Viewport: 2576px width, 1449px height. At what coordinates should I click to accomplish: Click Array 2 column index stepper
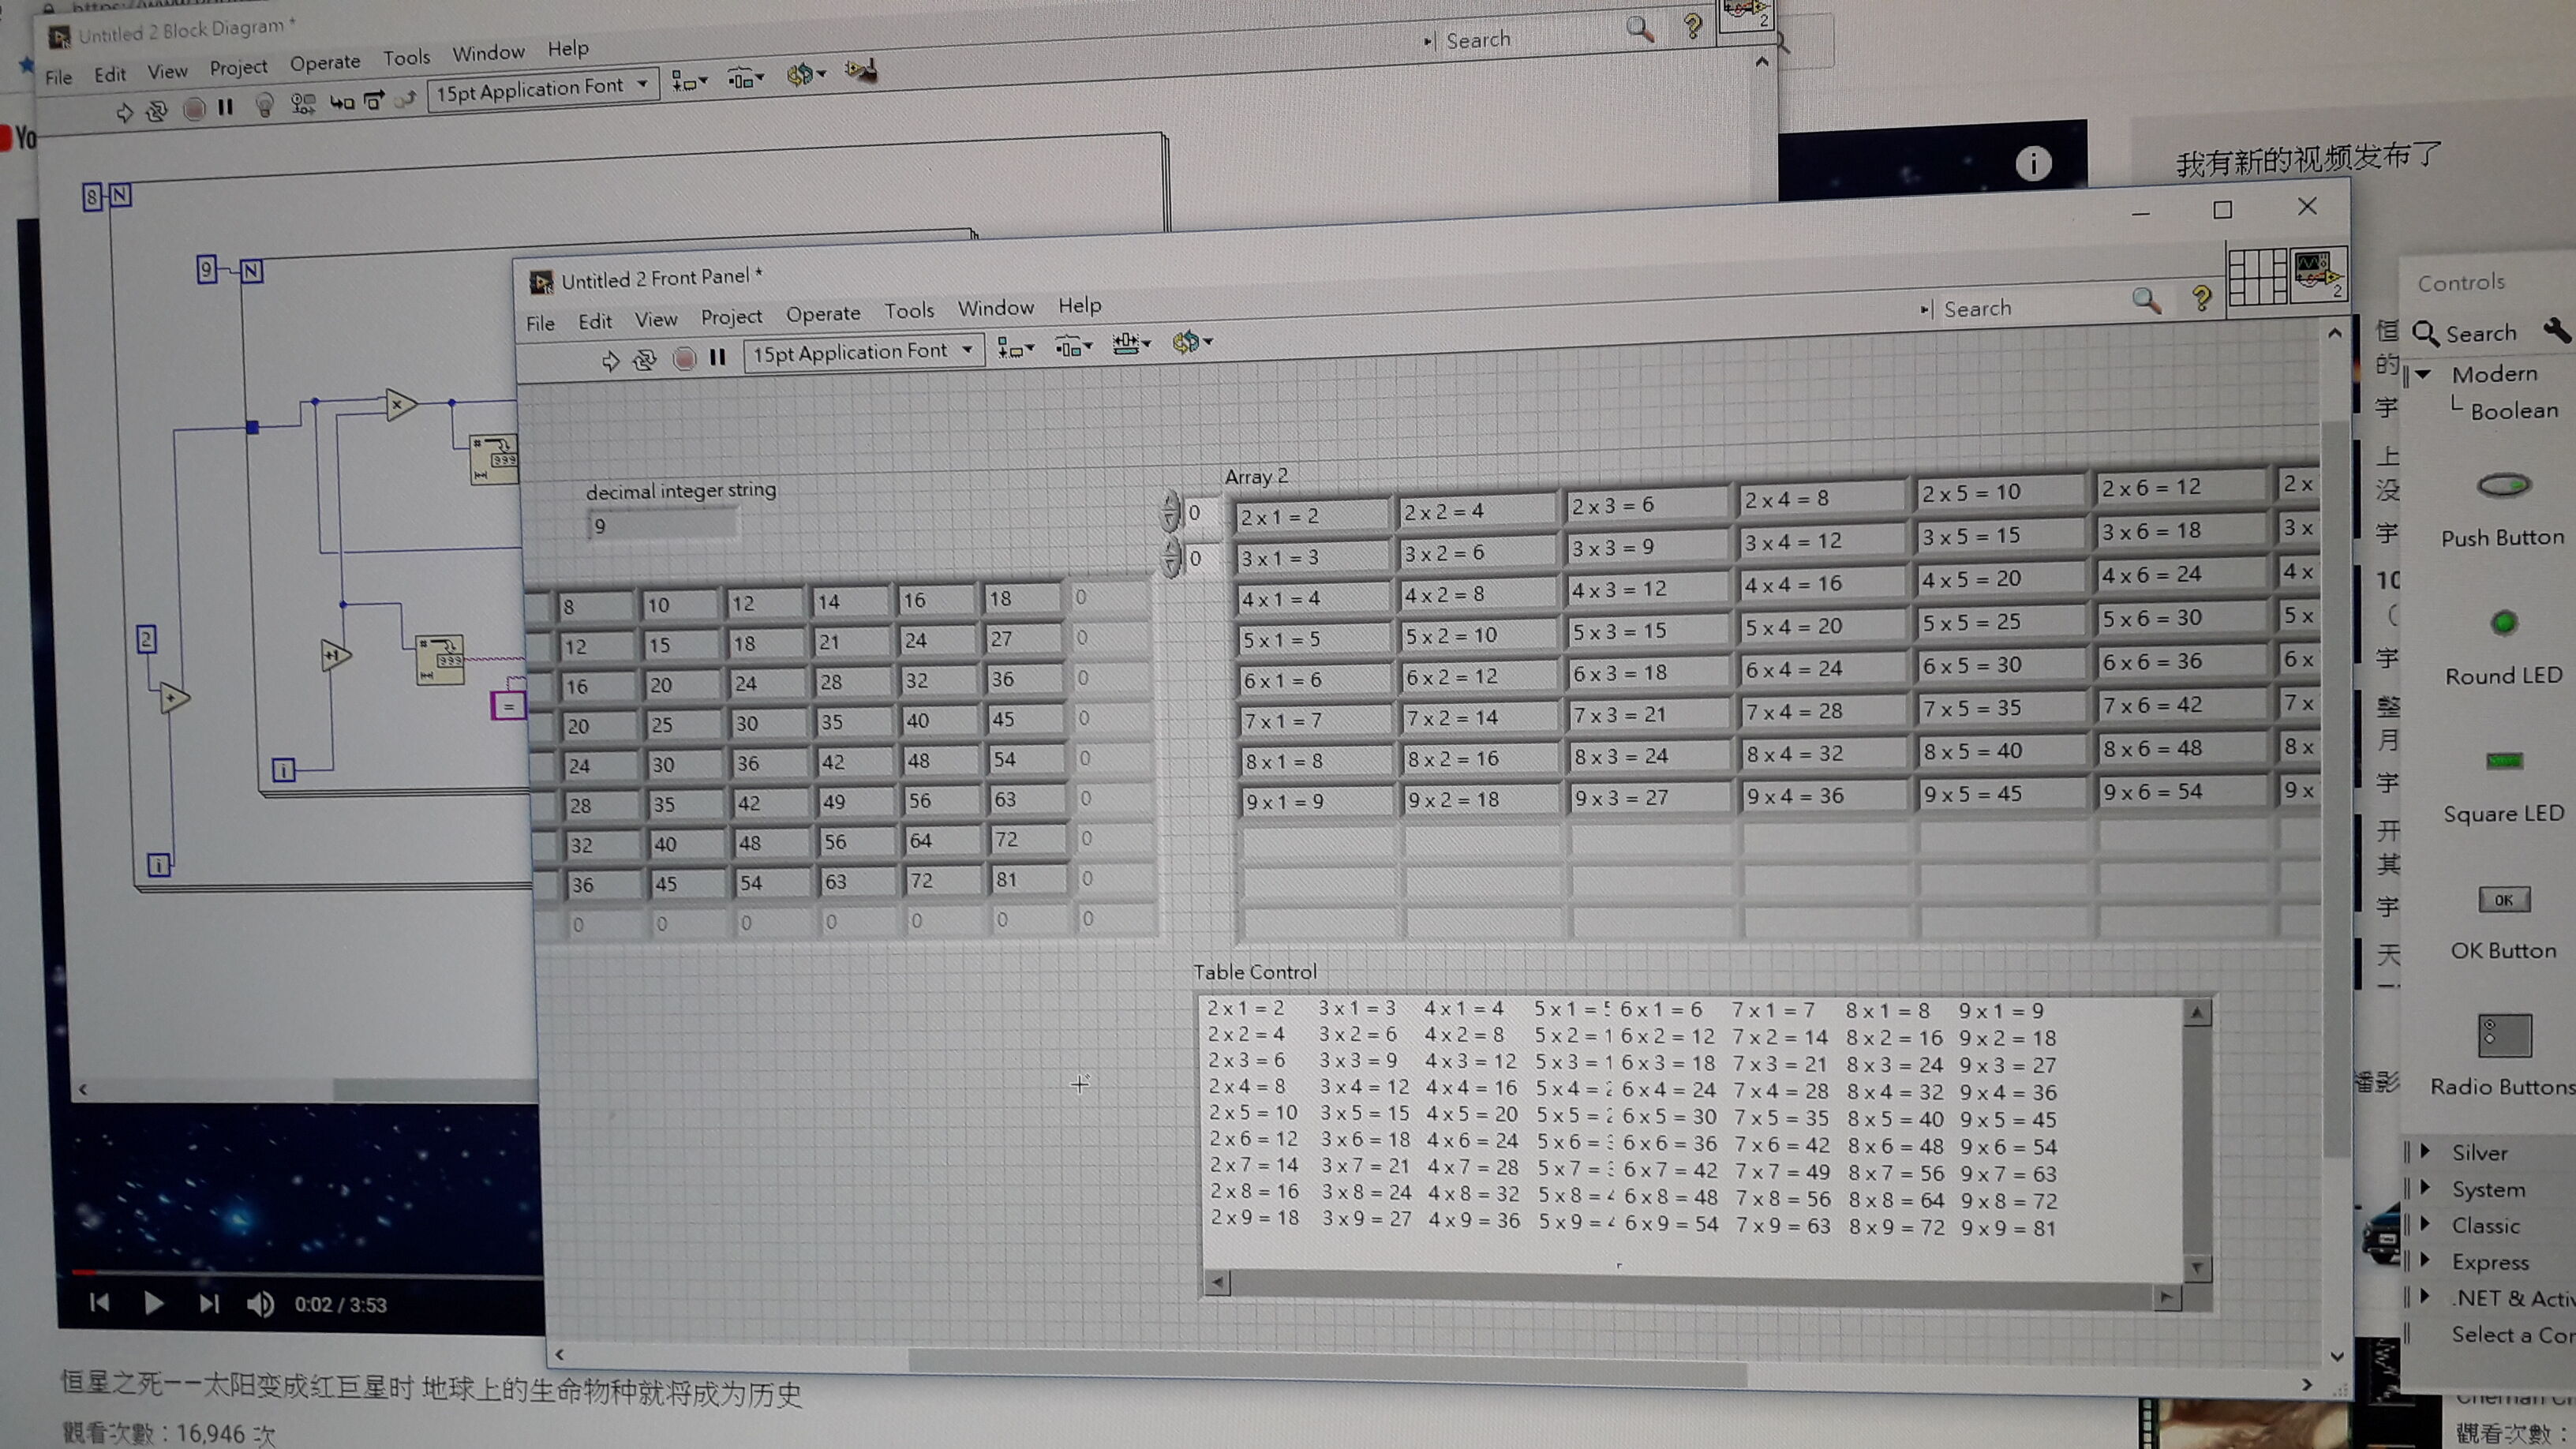1171,558
